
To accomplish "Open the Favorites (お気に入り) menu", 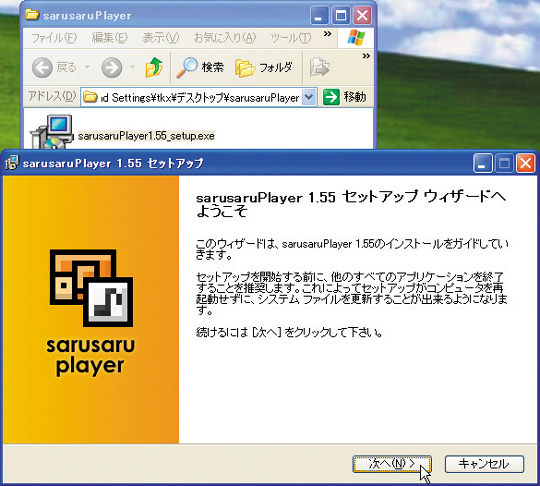I will tap(225, 38).
